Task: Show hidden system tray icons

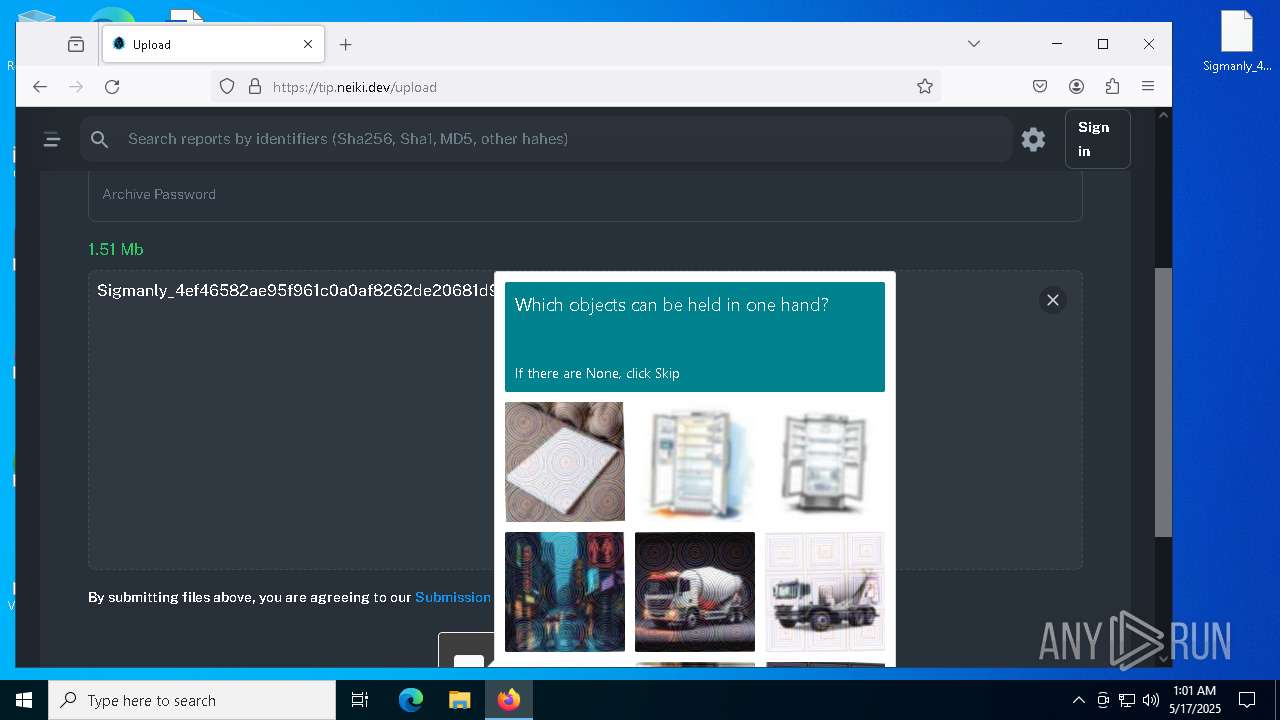Action: (x=1078, y=700)
